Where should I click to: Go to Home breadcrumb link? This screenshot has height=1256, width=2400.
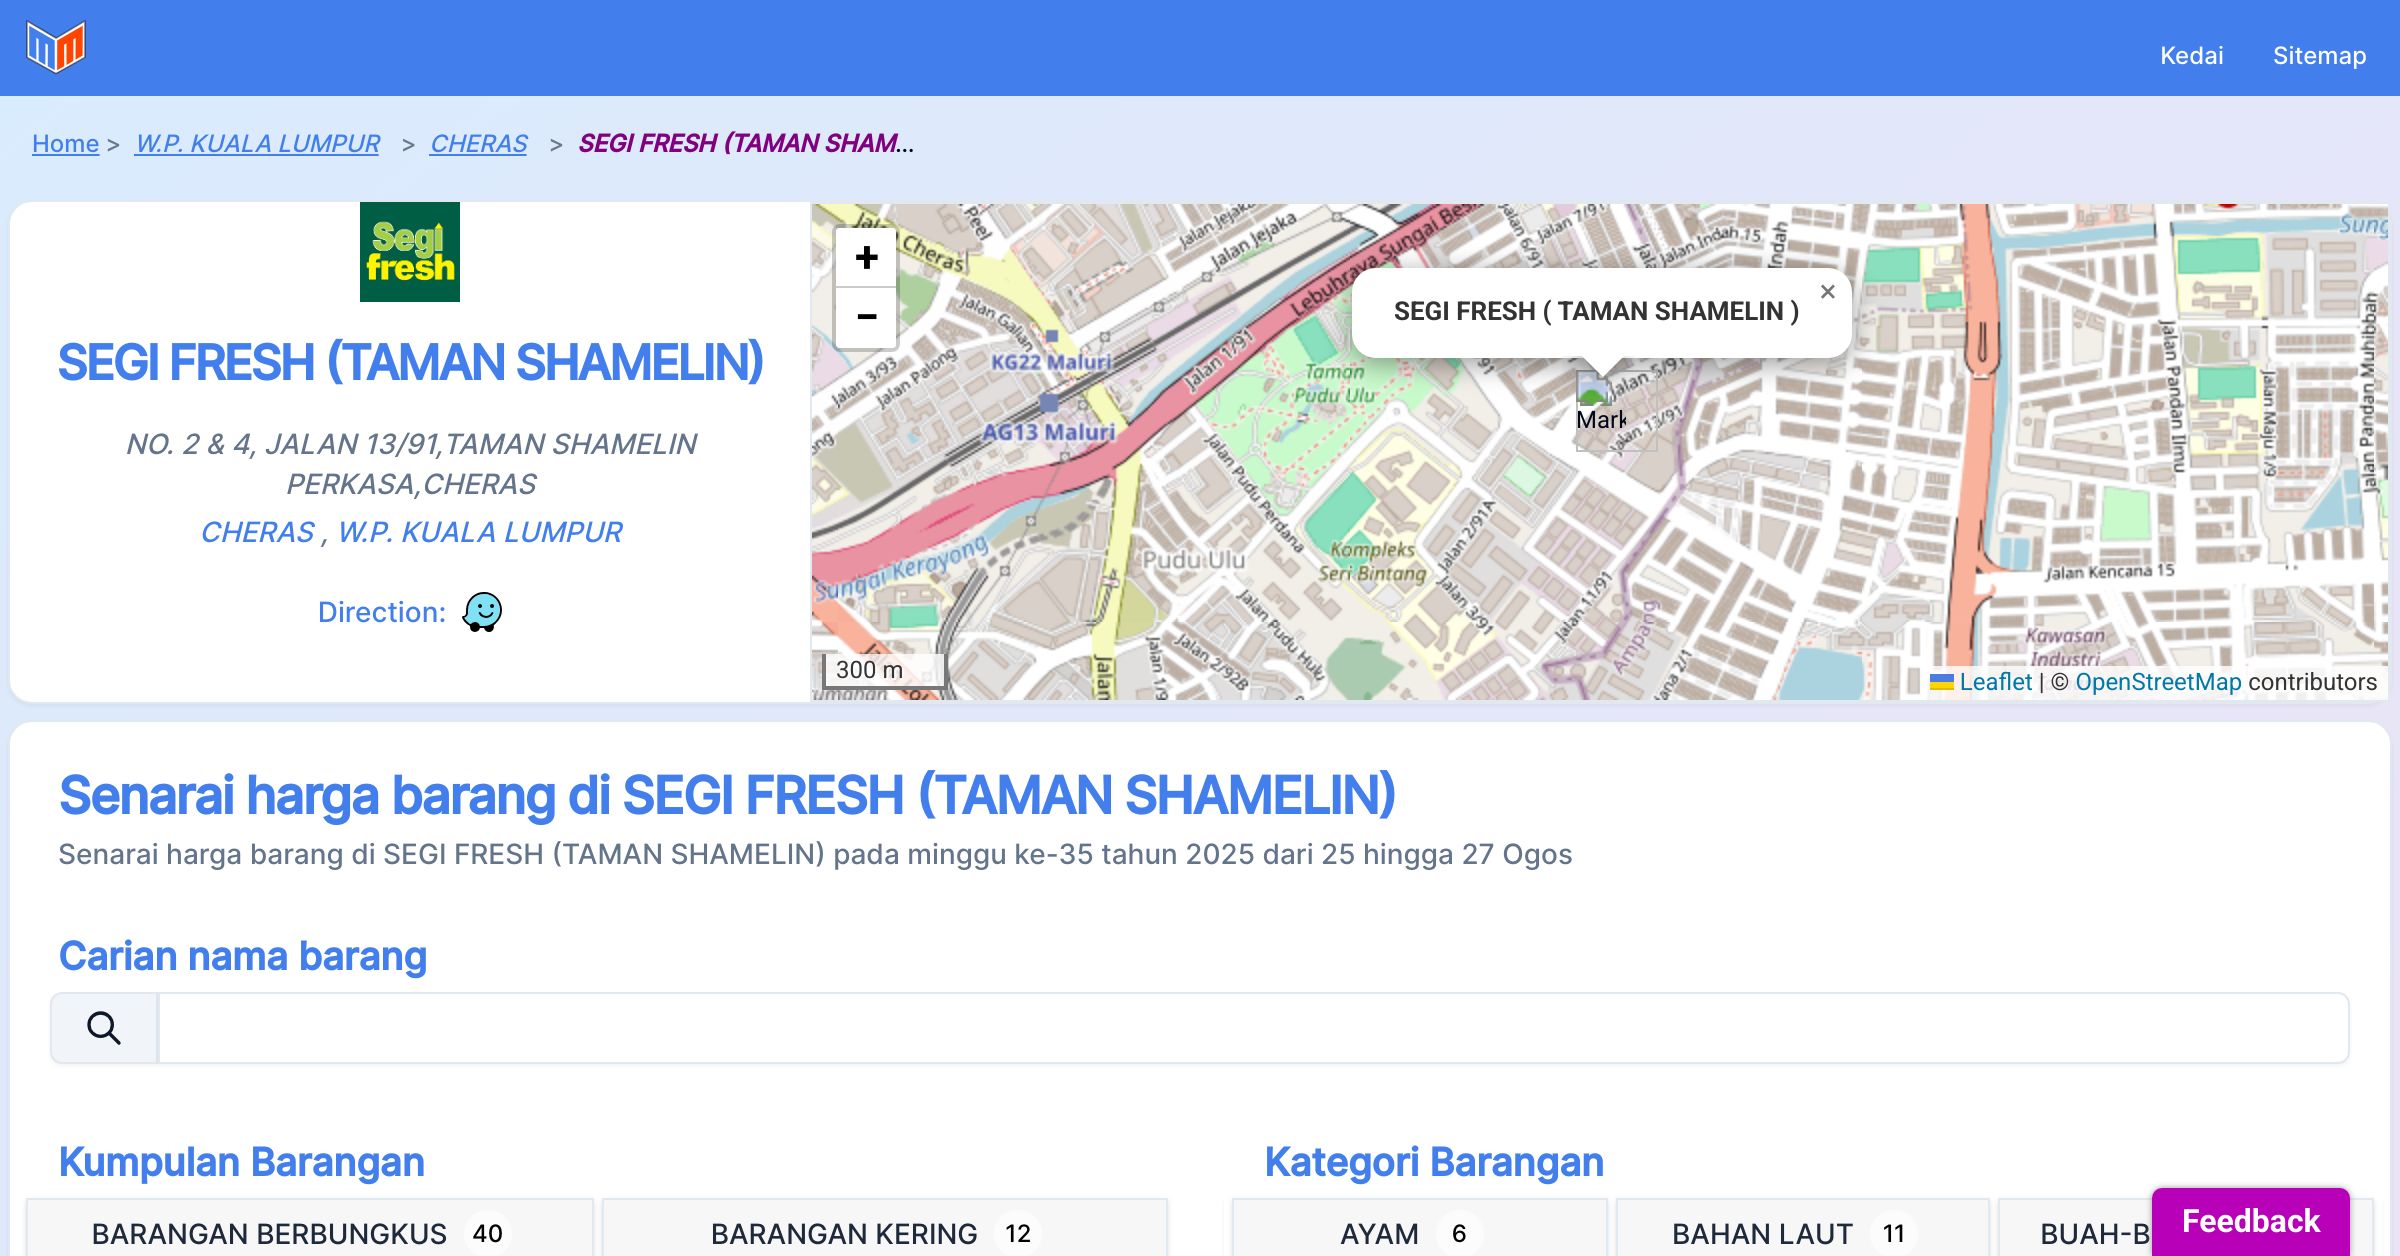(65, 144)
